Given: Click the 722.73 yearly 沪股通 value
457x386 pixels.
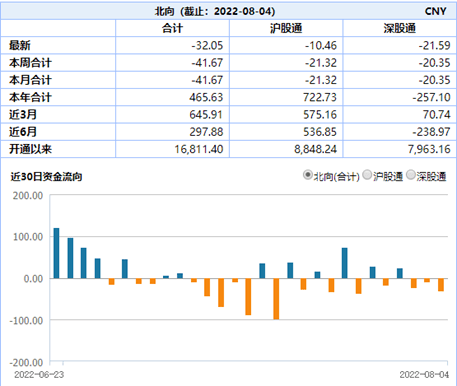Looking at the screenshot, I should (320, 97).
